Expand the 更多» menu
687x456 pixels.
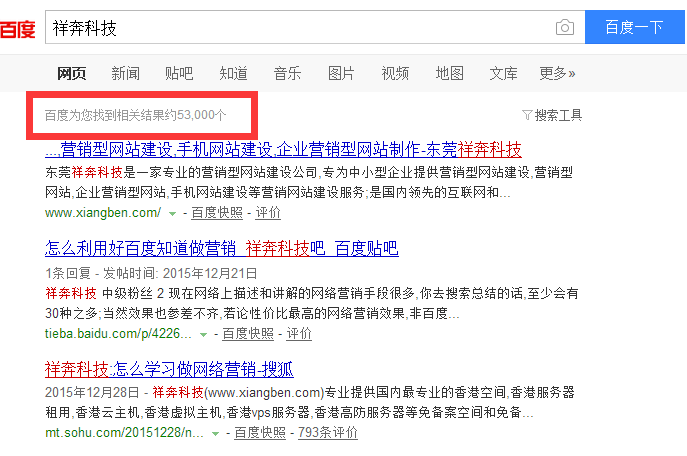pyautogui.click(x=557, y=73)
